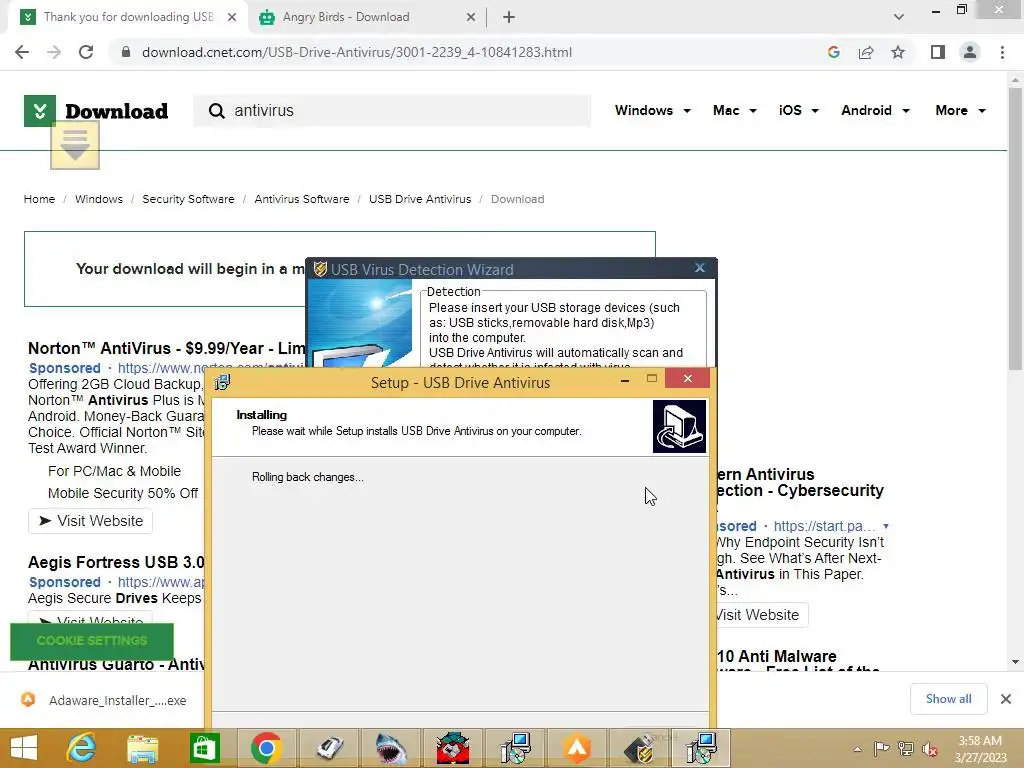Open Windows Start button
The image size is (1024, 768).
coord(24,748)
